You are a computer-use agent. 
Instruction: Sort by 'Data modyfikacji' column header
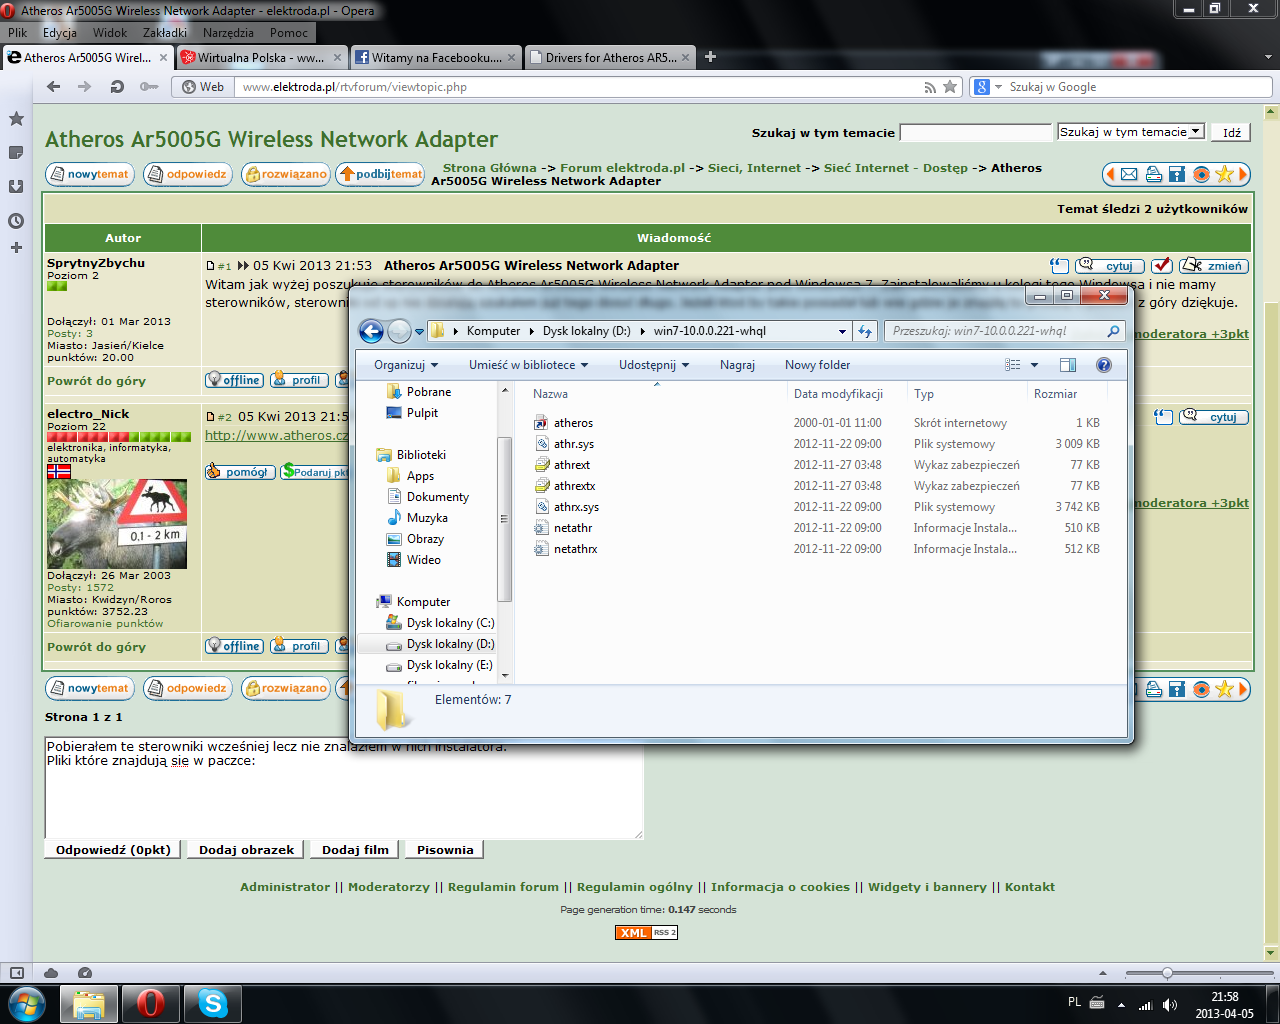click(x=838, y=394)
